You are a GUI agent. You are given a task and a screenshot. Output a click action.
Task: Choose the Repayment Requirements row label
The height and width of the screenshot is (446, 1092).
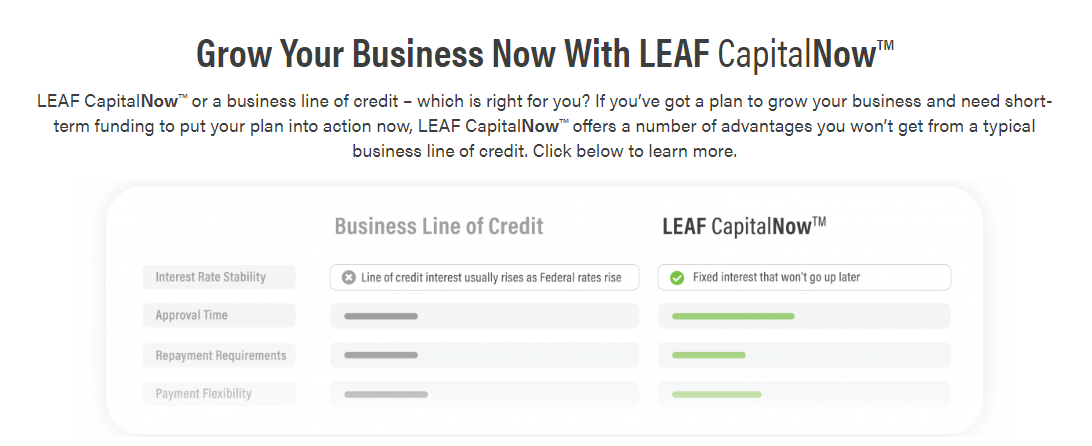[220, 356]
